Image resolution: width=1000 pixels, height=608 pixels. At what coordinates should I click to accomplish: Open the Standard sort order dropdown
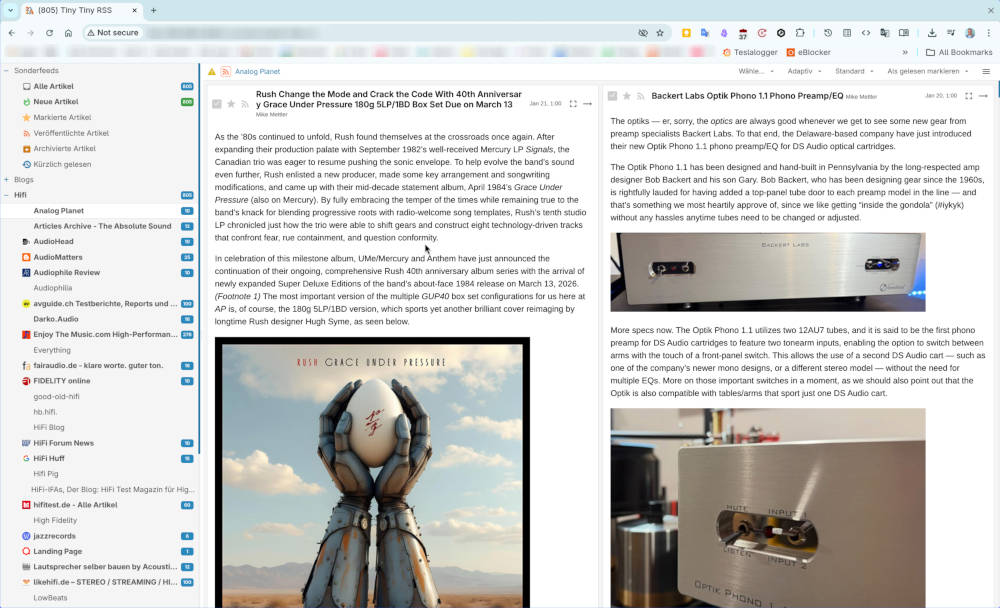pos(853,72)
